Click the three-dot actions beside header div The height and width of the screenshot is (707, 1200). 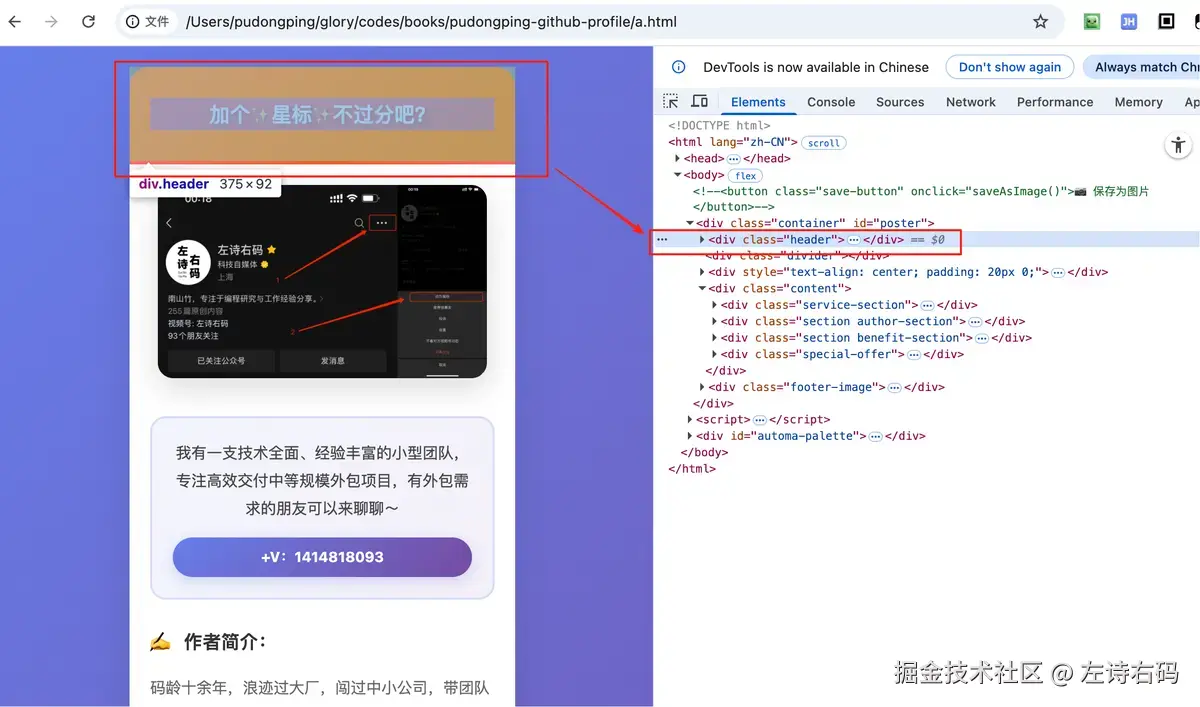pos(661,240)
